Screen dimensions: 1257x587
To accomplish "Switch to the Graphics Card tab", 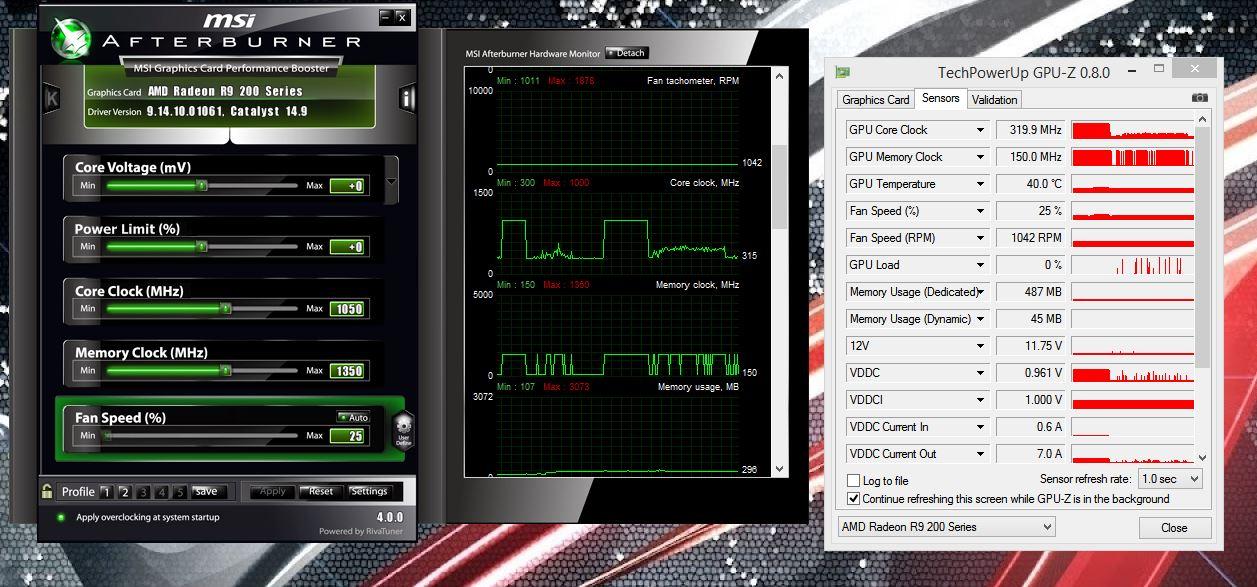I will coord(876,99).
